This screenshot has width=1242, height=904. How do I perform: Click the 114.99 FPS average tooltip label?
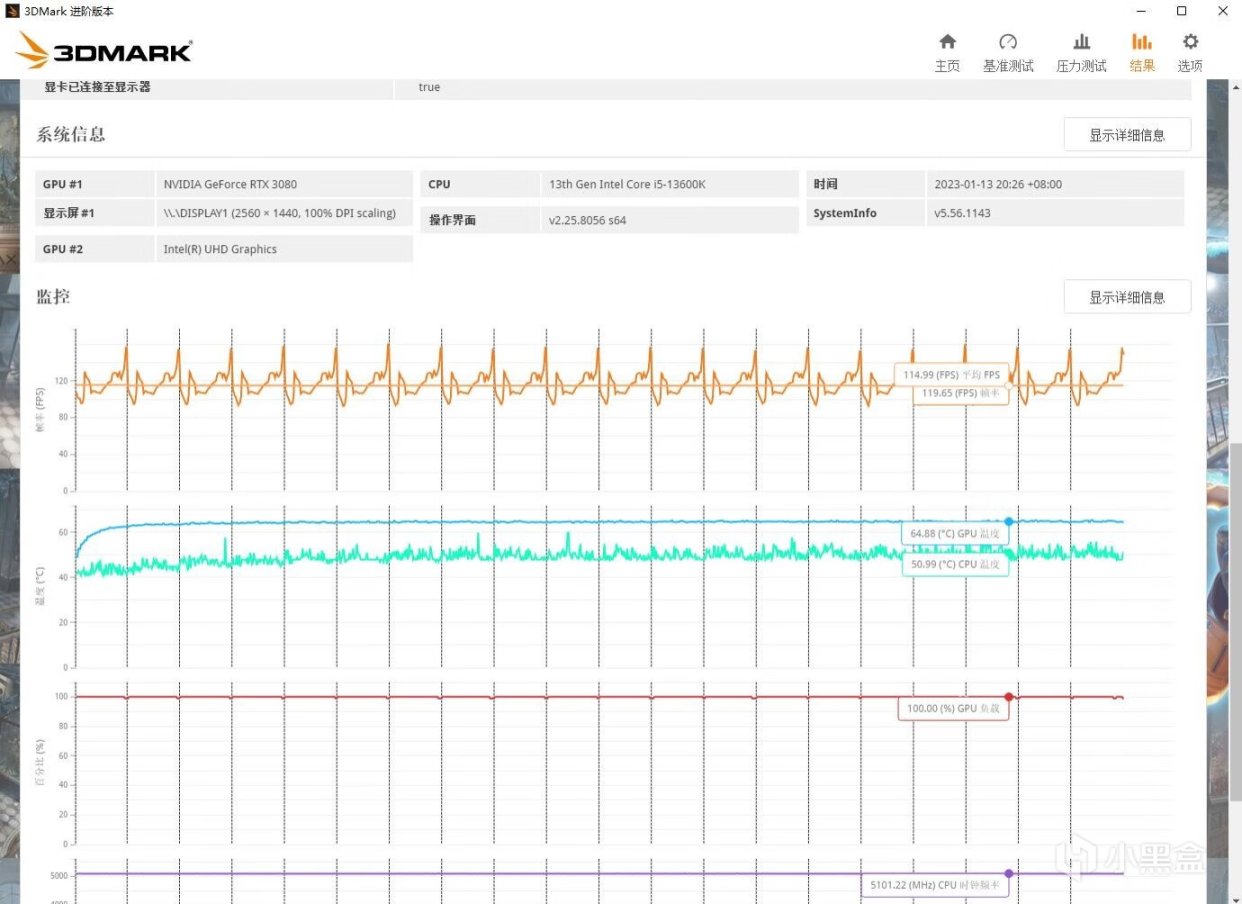coord(951,375)
